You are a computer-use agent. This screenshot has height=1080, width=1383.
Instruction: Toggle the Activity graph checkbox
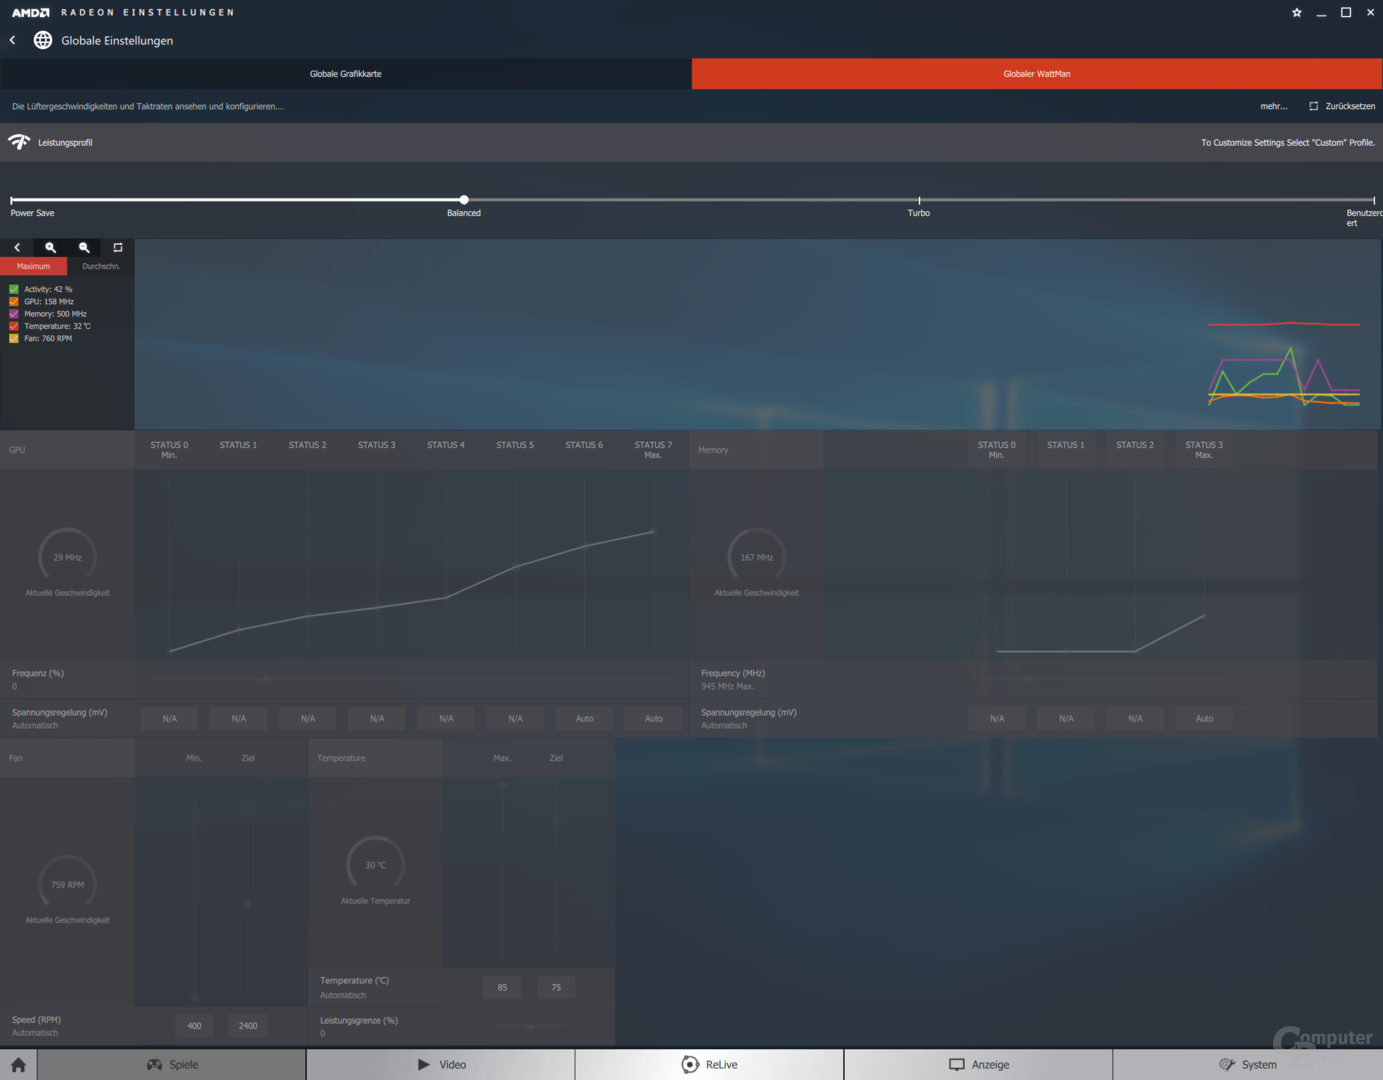click(14, 289)
